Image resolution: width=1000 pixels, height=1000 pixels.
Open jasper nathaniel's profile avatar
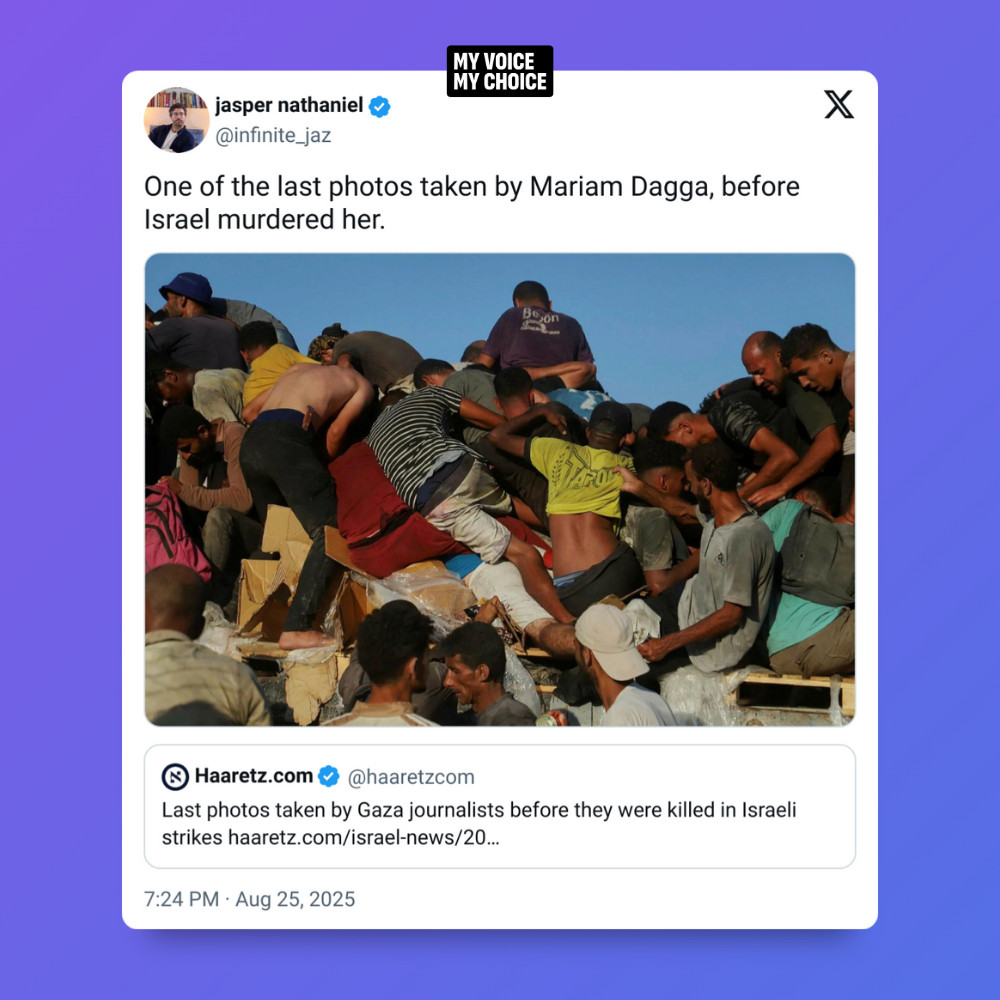(177, 120)
